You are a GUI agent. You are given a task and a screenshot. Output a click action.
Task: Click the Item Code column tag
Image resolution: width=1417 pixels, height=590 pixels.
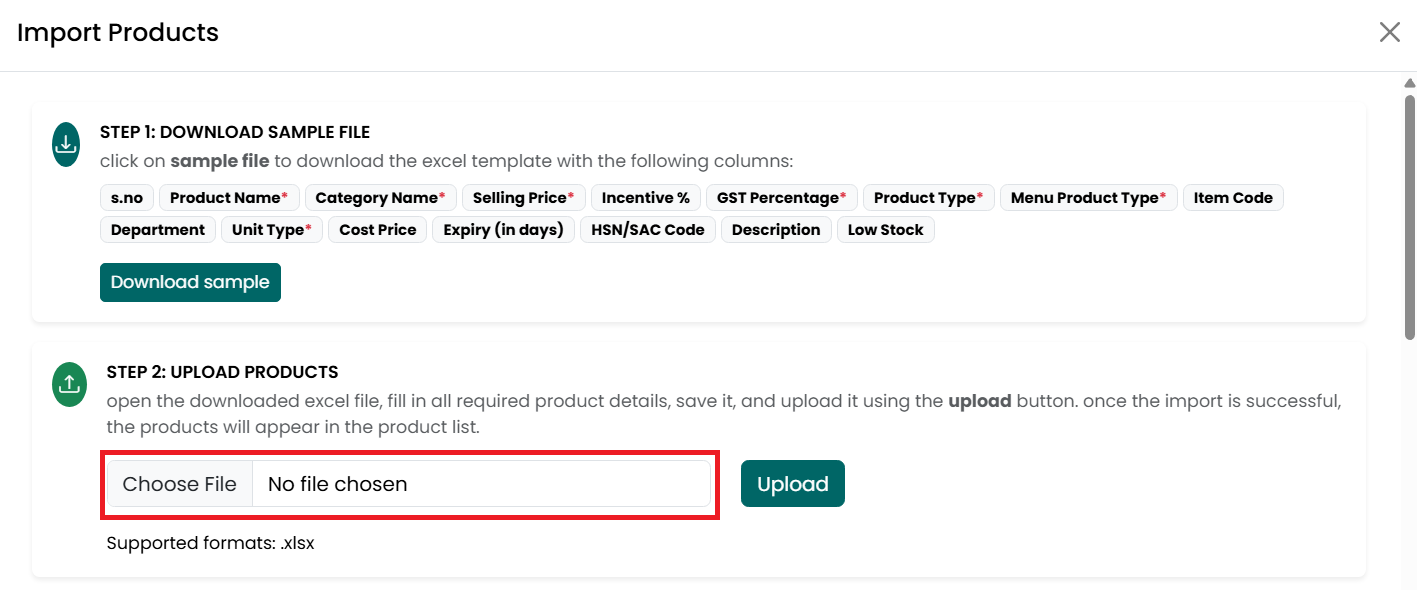pyautogui.click(x=1233, y=198)
